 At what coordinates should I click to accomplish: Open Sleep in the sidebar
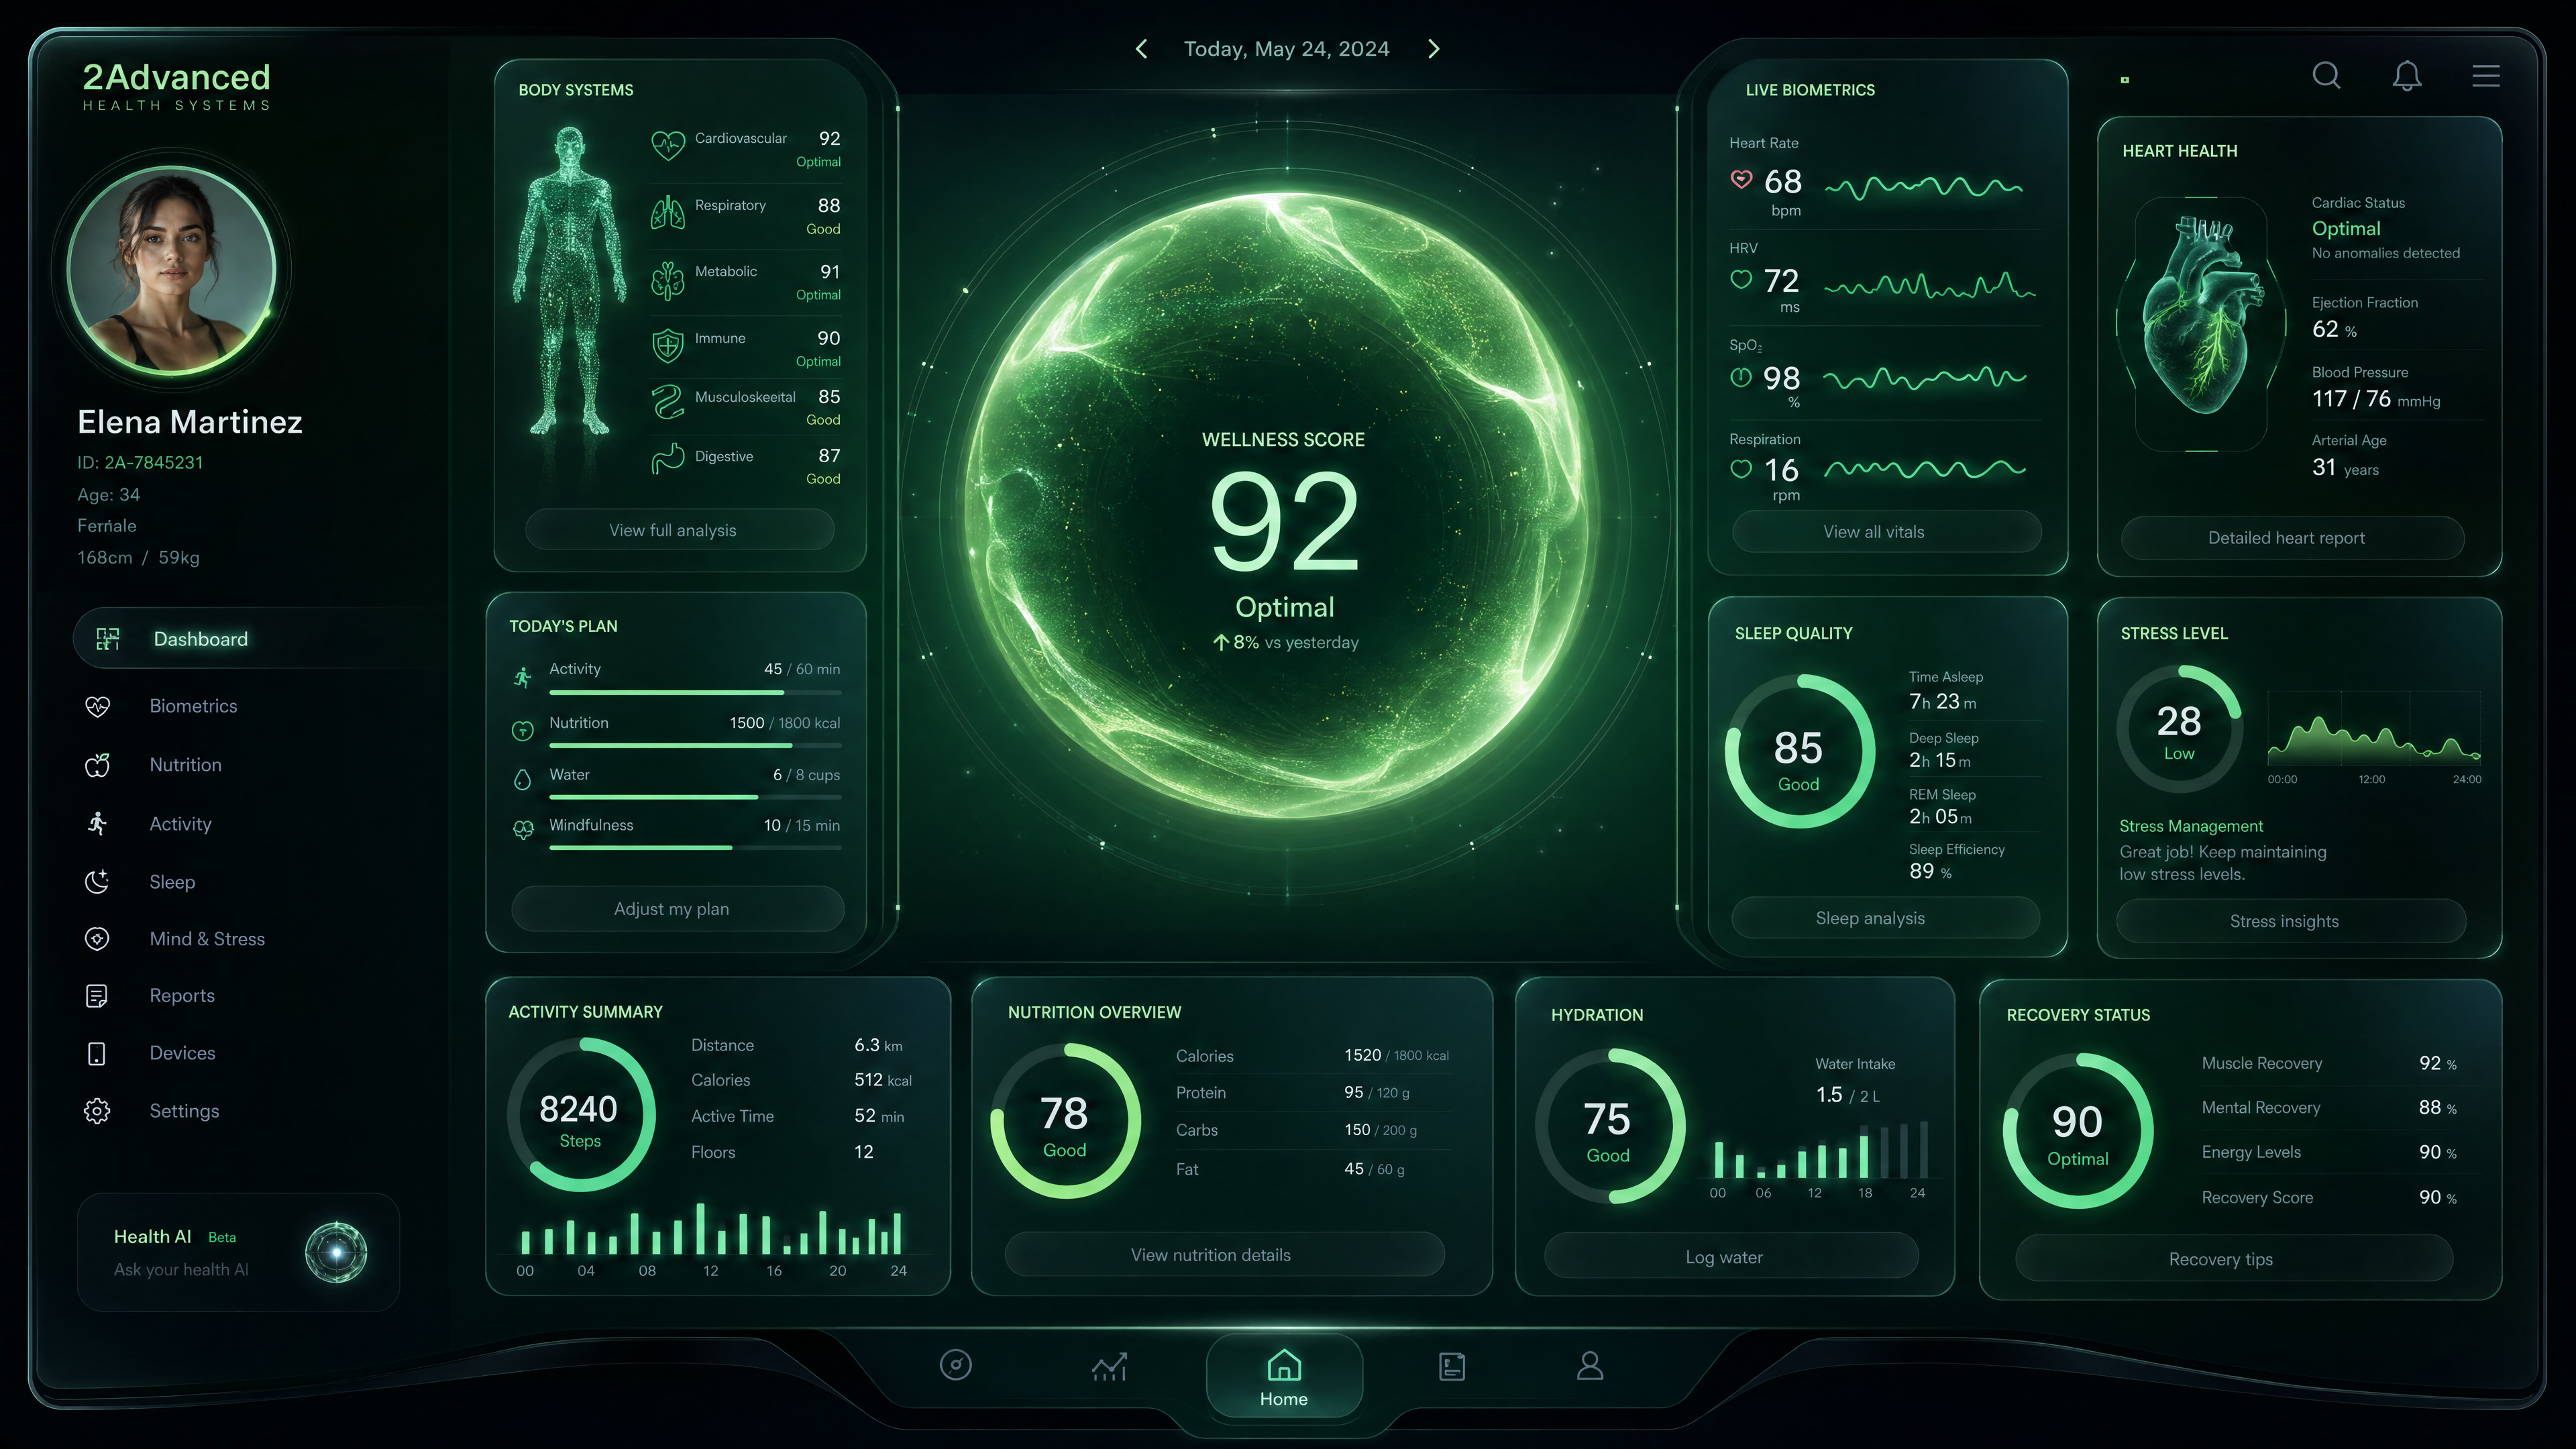[x=141, y=882]
